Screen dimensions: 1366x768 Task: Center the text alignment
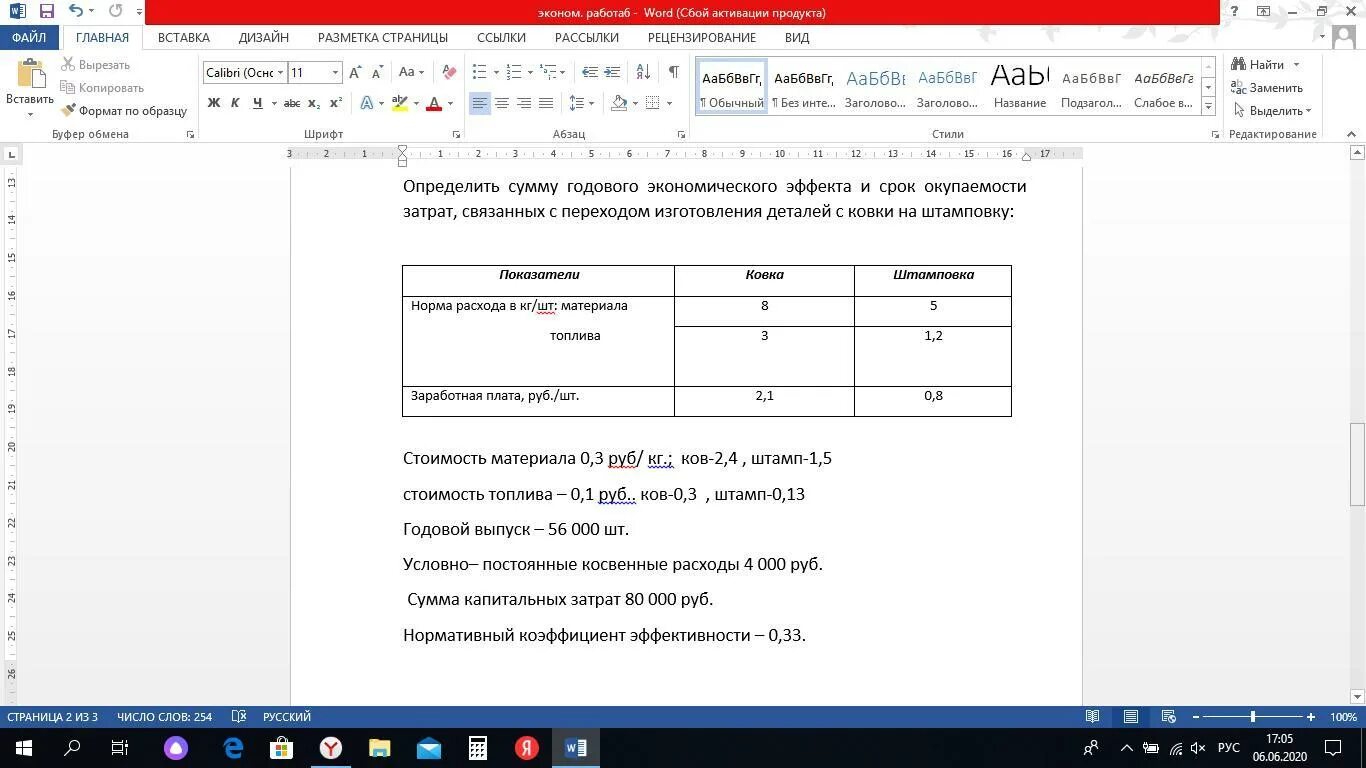click(502, 103)
